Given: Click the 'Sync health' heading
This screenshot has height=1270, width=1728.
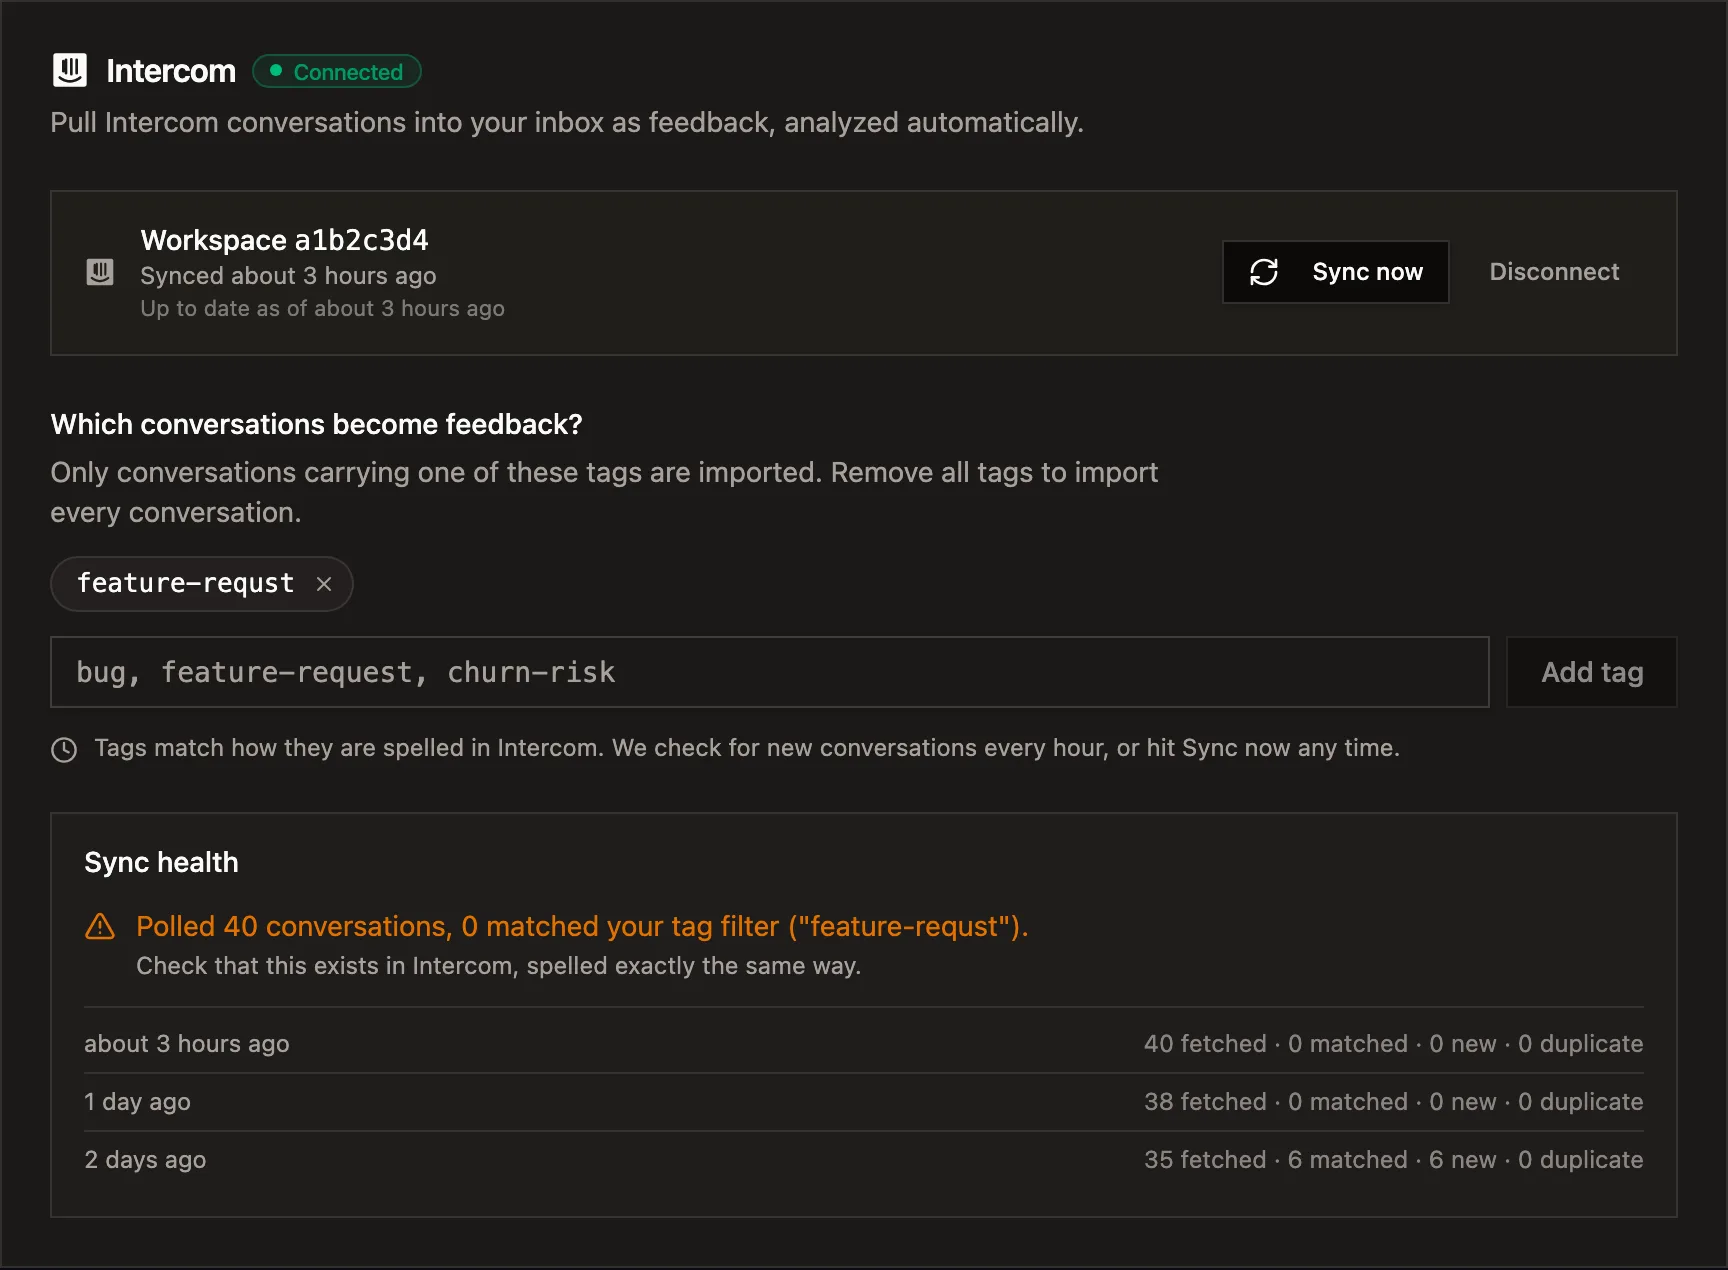Looking at the screenshot, I should pyautogui.click(x=161, y=862).
